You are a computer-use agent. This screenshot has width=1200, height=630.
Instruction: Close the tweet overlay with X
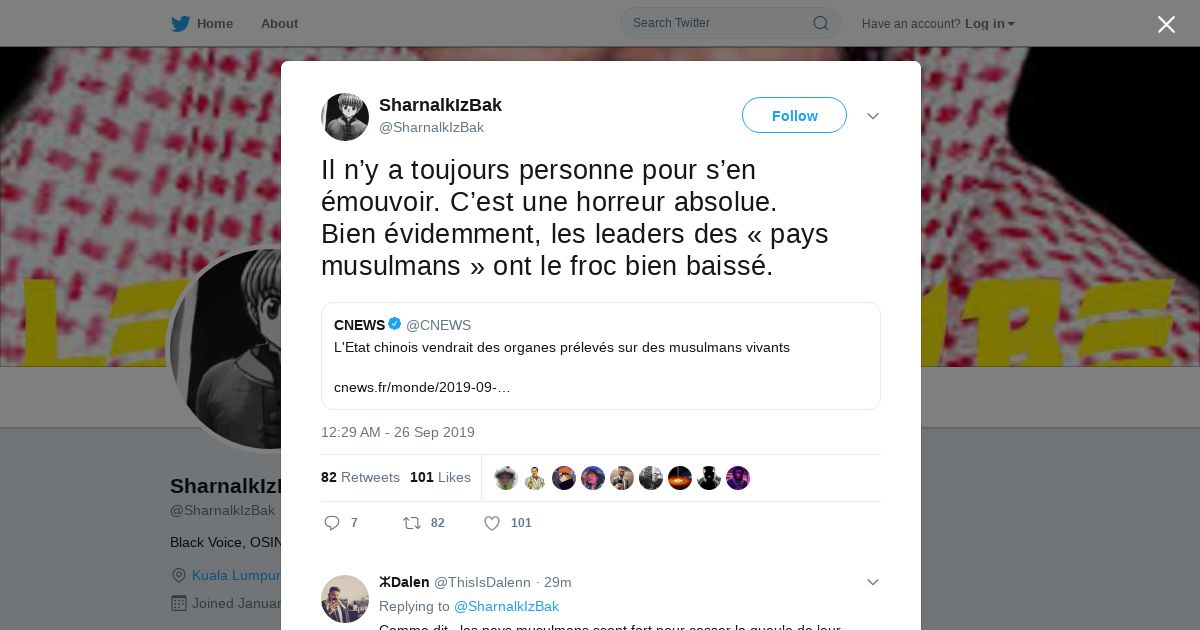[1166, 24]
